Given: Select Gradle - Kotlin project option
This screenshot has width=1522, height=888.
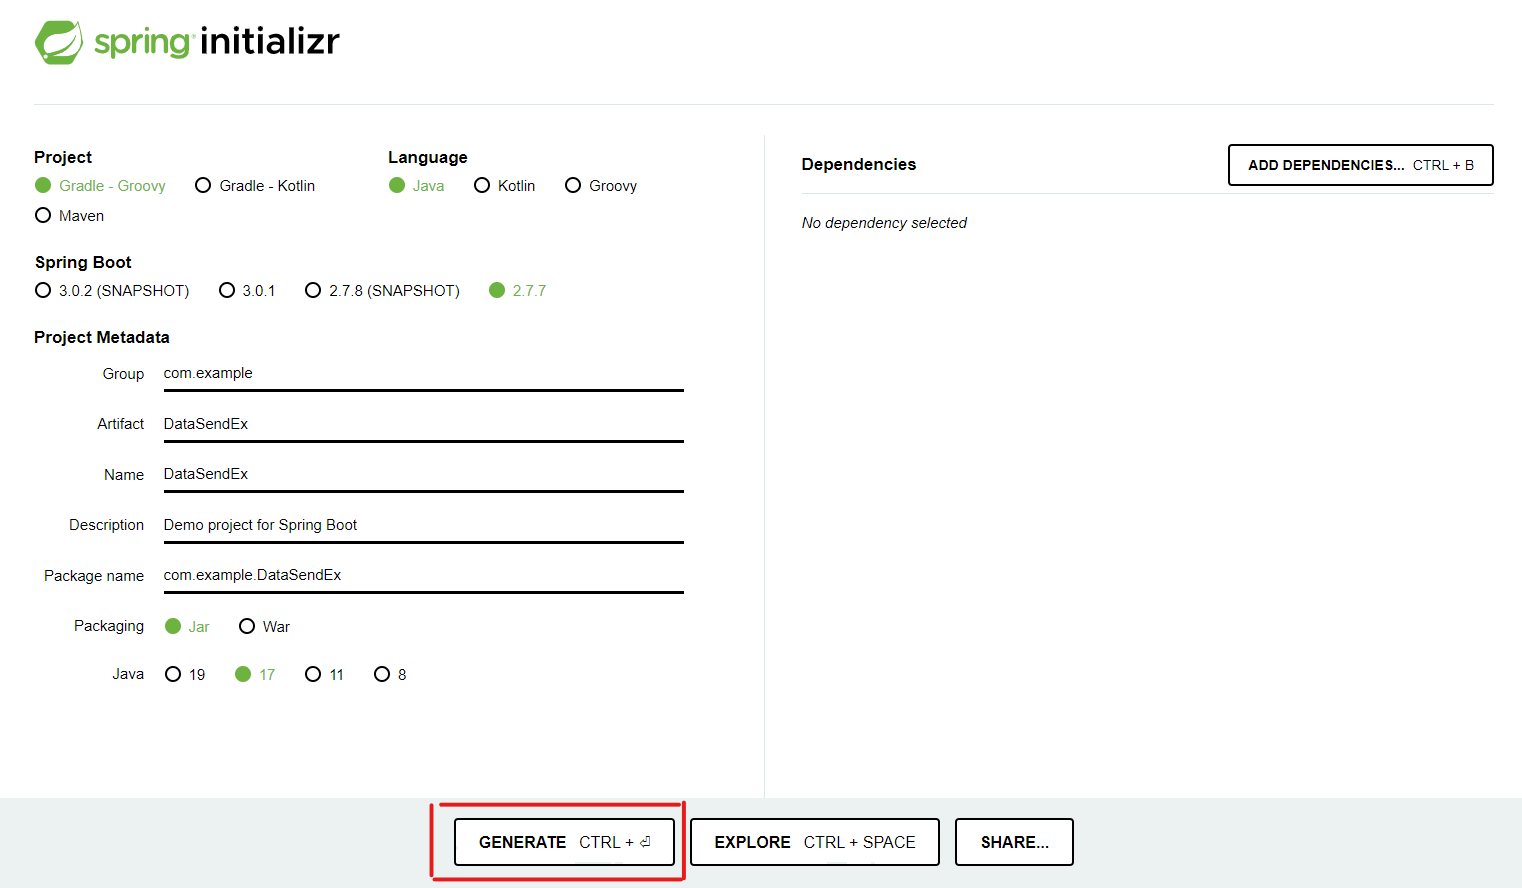Looking at the screenshot, I should click(255, 186).
